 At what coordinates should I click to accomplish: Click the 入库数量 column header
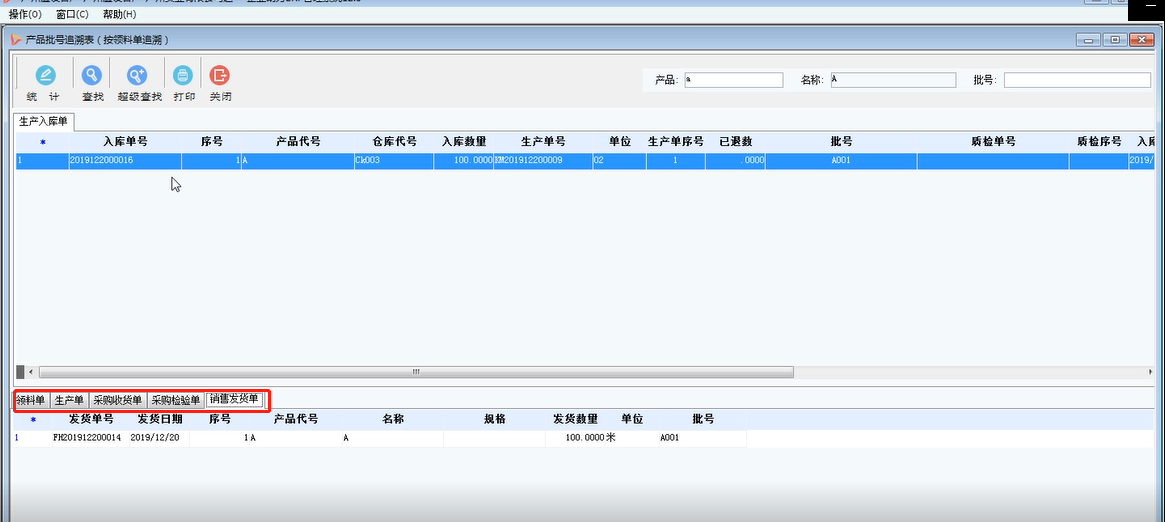(464, 142)
